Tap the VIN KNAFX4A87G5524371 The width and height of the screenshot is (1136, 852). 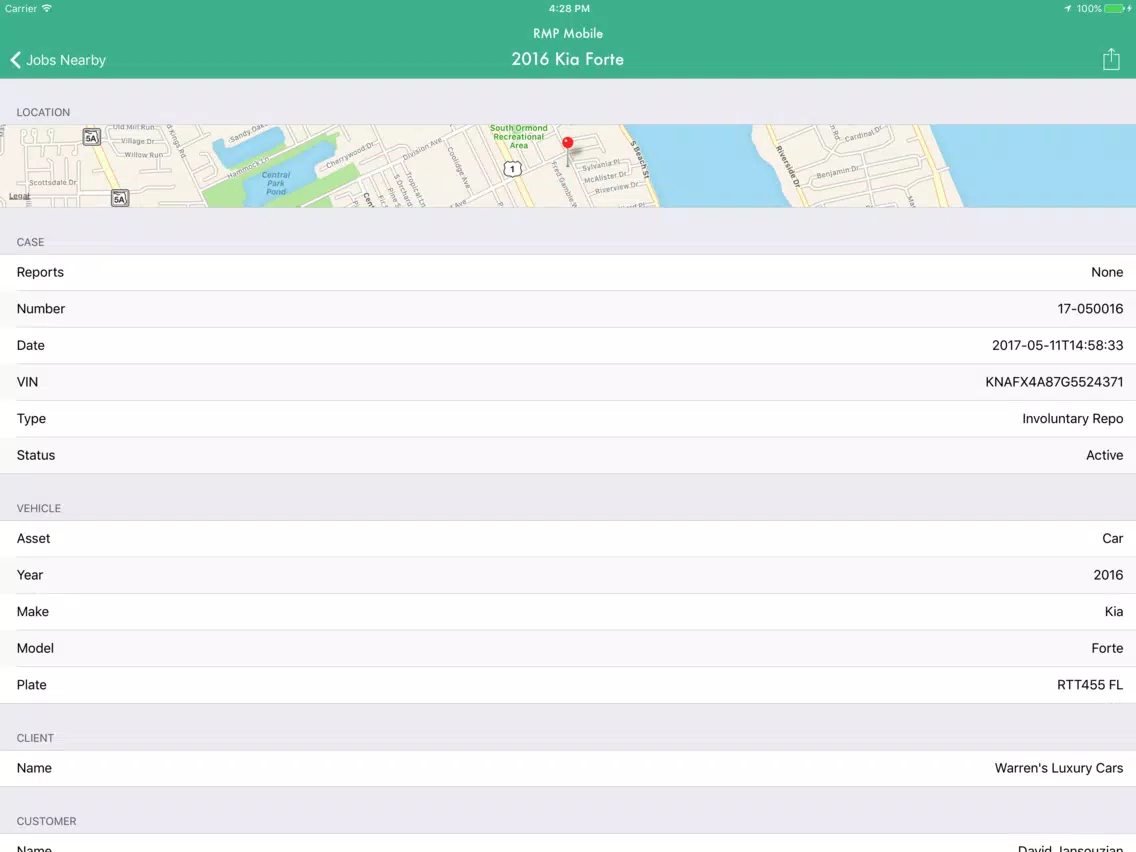tap(1053, 382)
